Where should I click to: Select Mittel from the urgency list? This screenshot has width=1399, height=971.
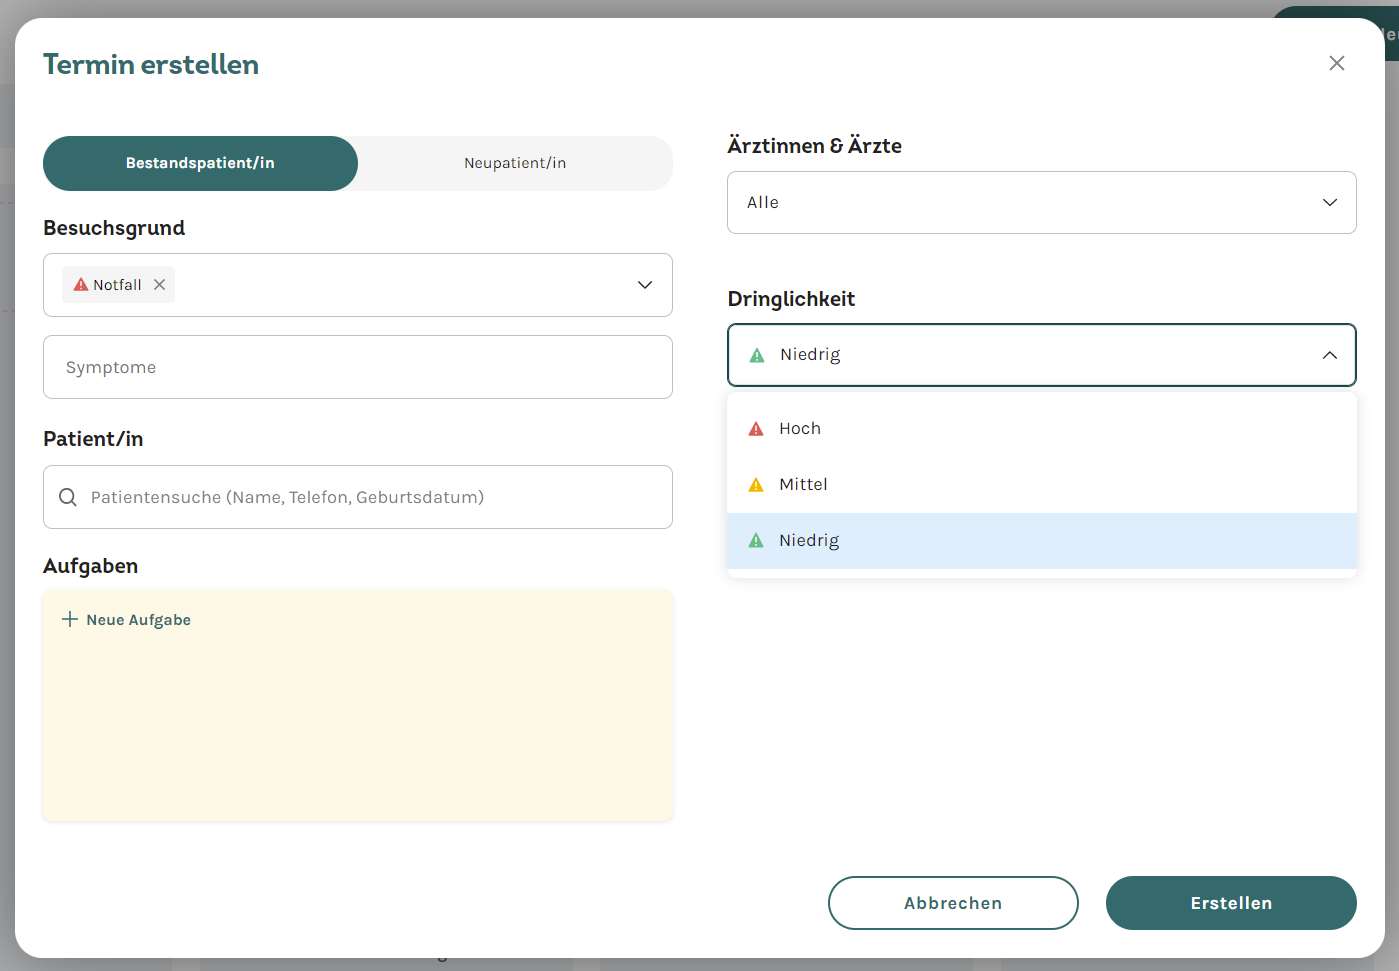point(1041,484)
